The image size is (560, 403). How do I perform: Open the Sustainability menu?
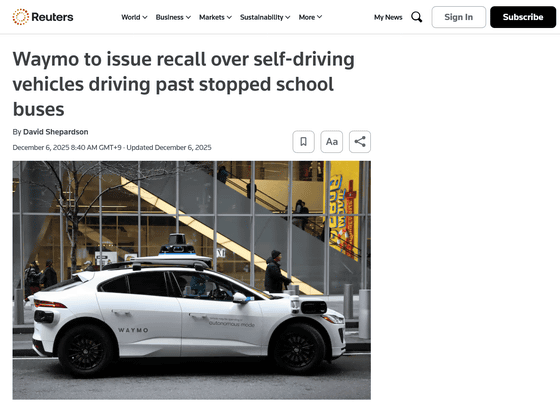click(x=265, y=17)
